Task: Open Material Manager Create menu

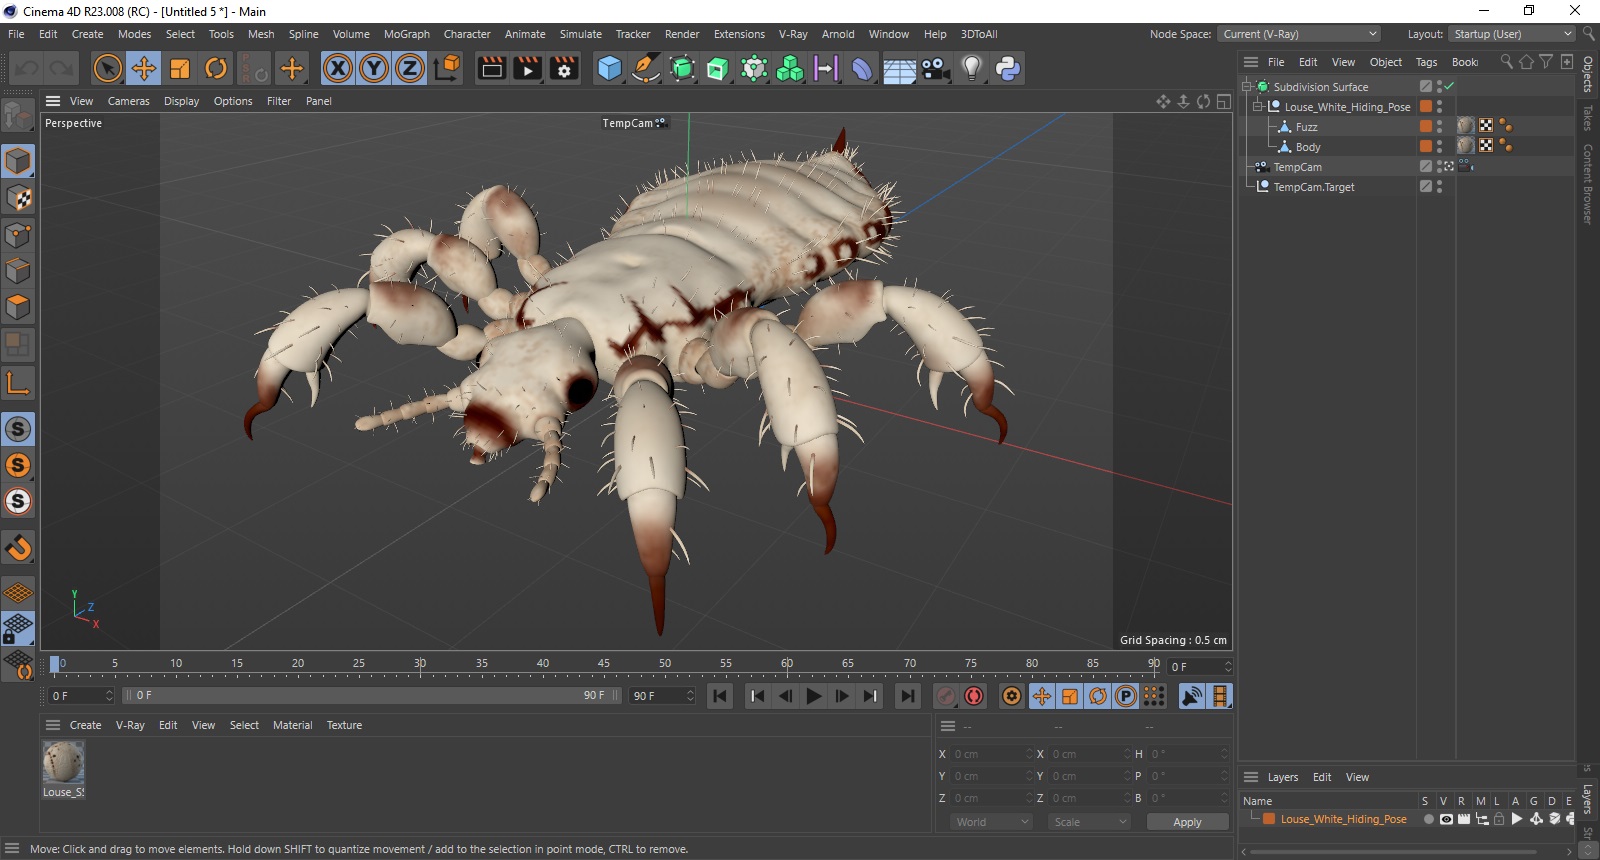Action: click(85, 725)
